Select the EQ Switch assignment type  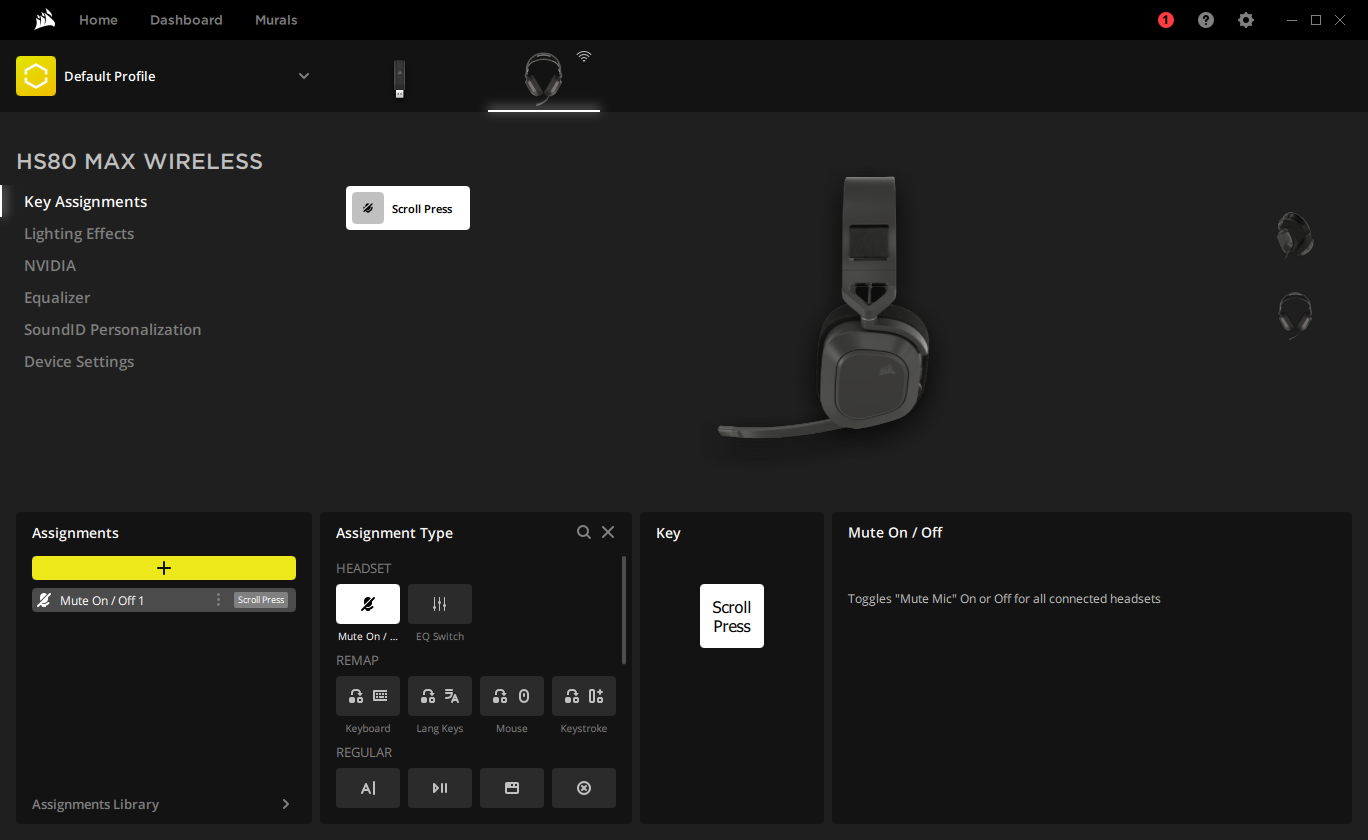coord(439,604)
